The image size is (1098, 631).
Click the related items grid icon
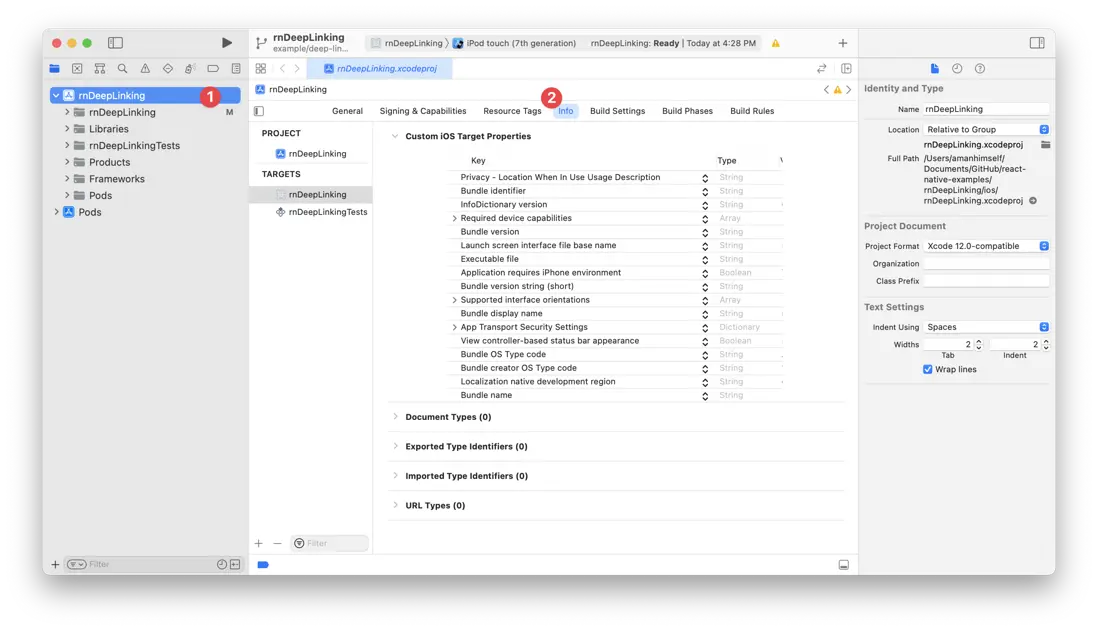260,69
